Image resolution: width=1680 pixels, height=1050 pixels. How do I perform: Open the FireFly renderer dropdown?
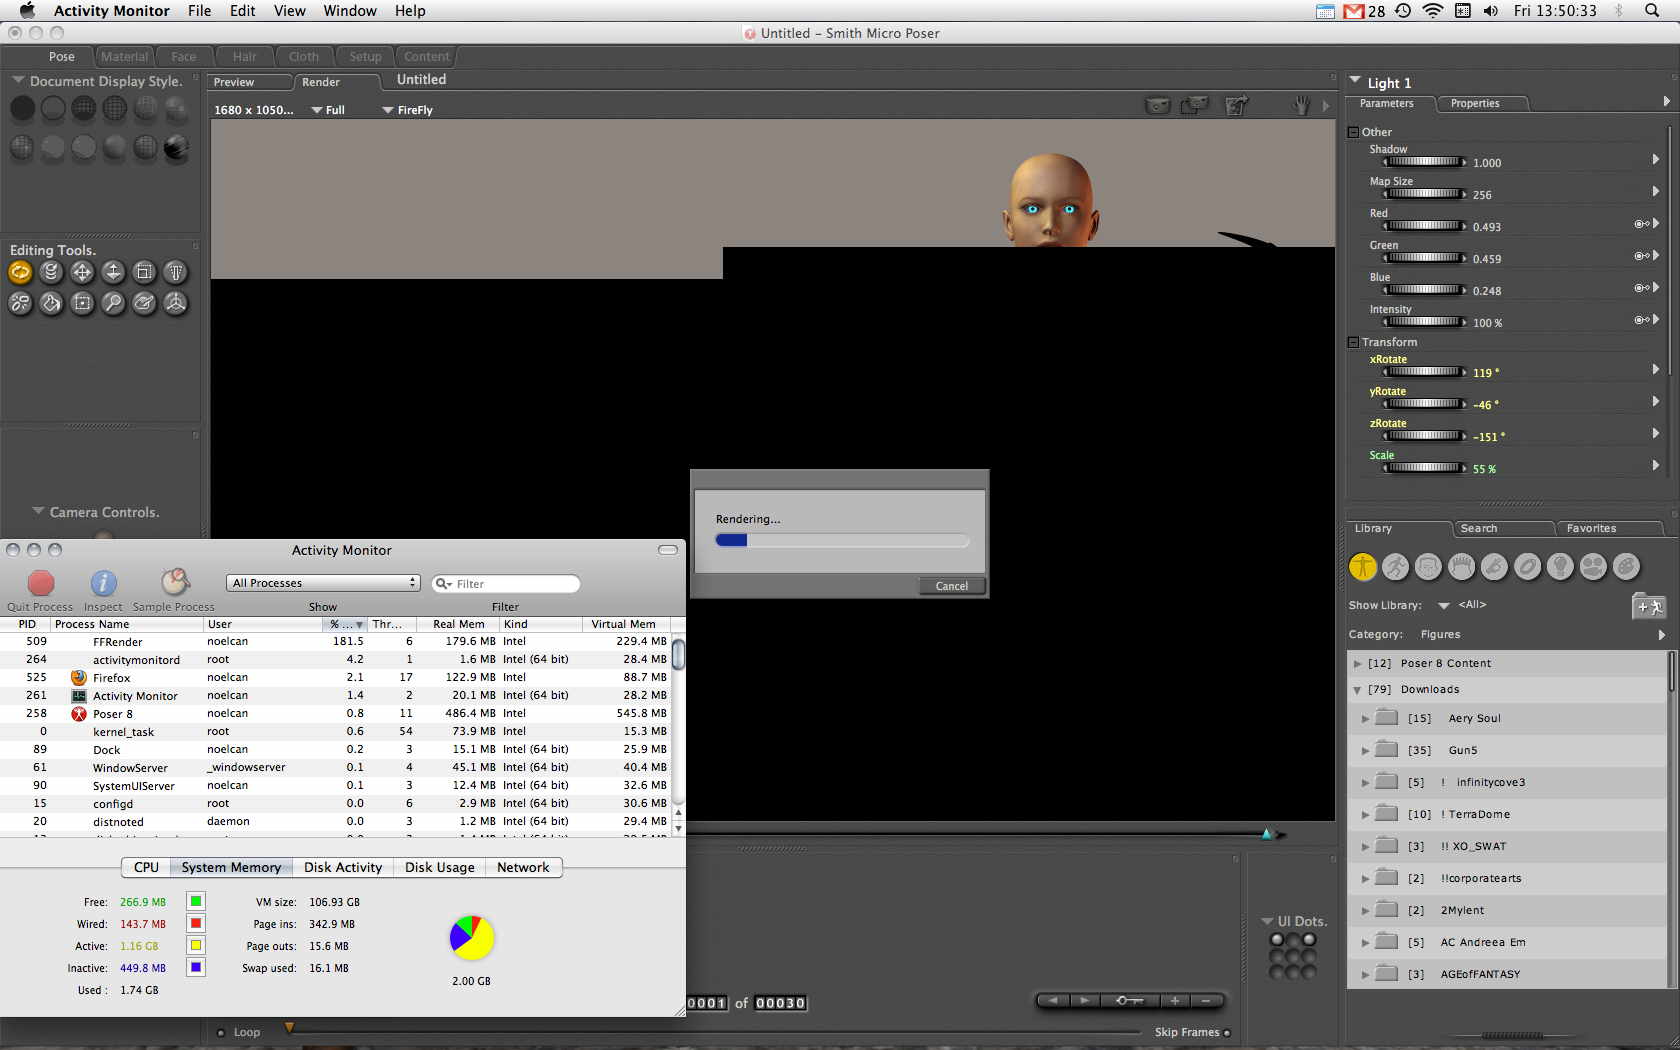pyautogui.click(x=408, y=110)
